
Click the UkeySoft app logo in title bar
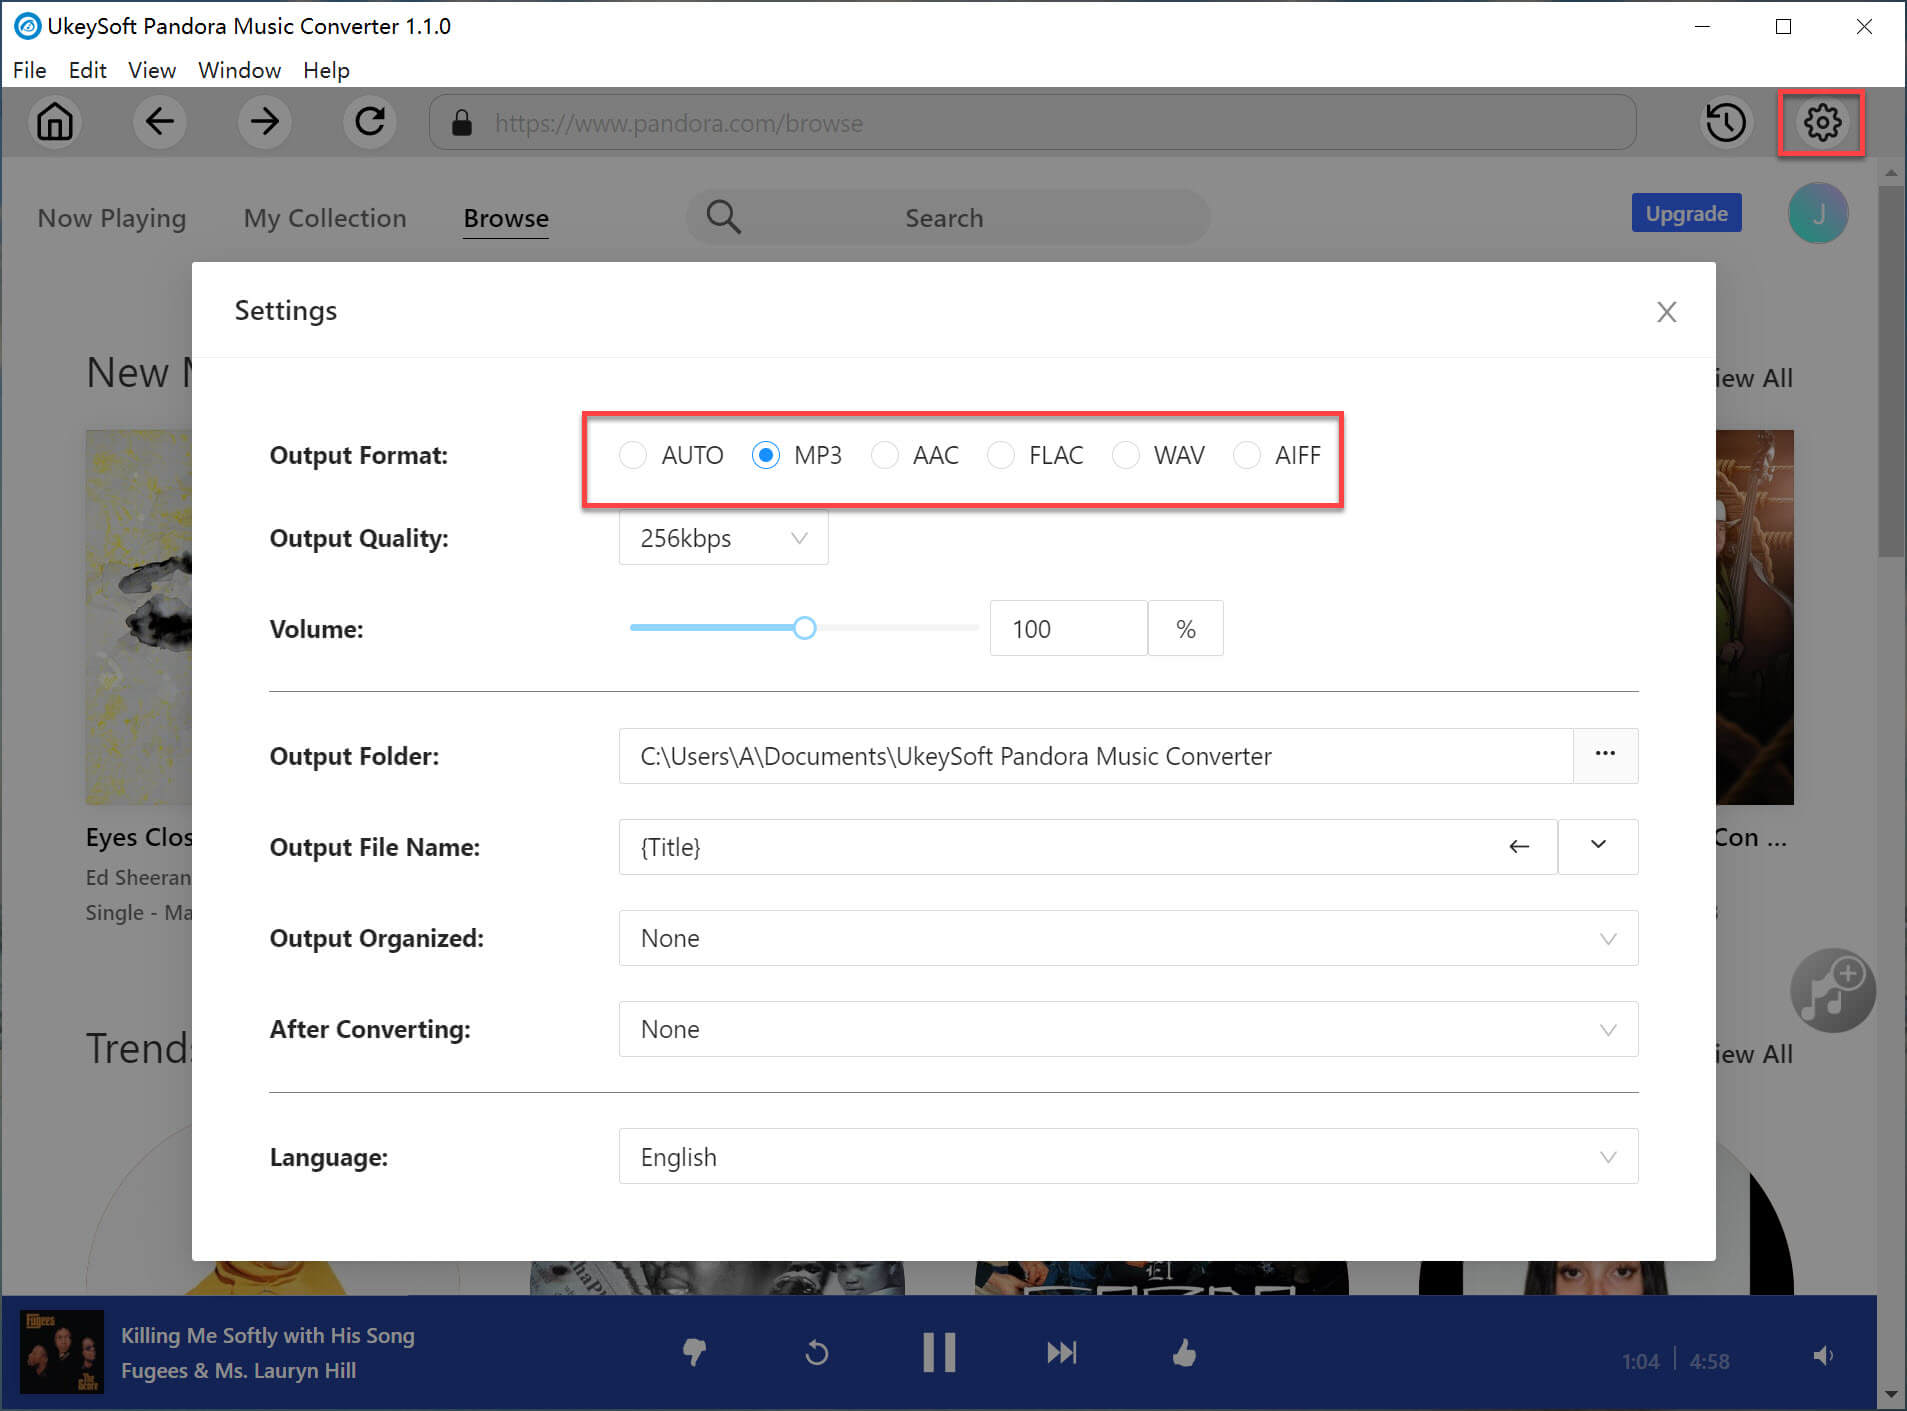(x=27, y=26)
